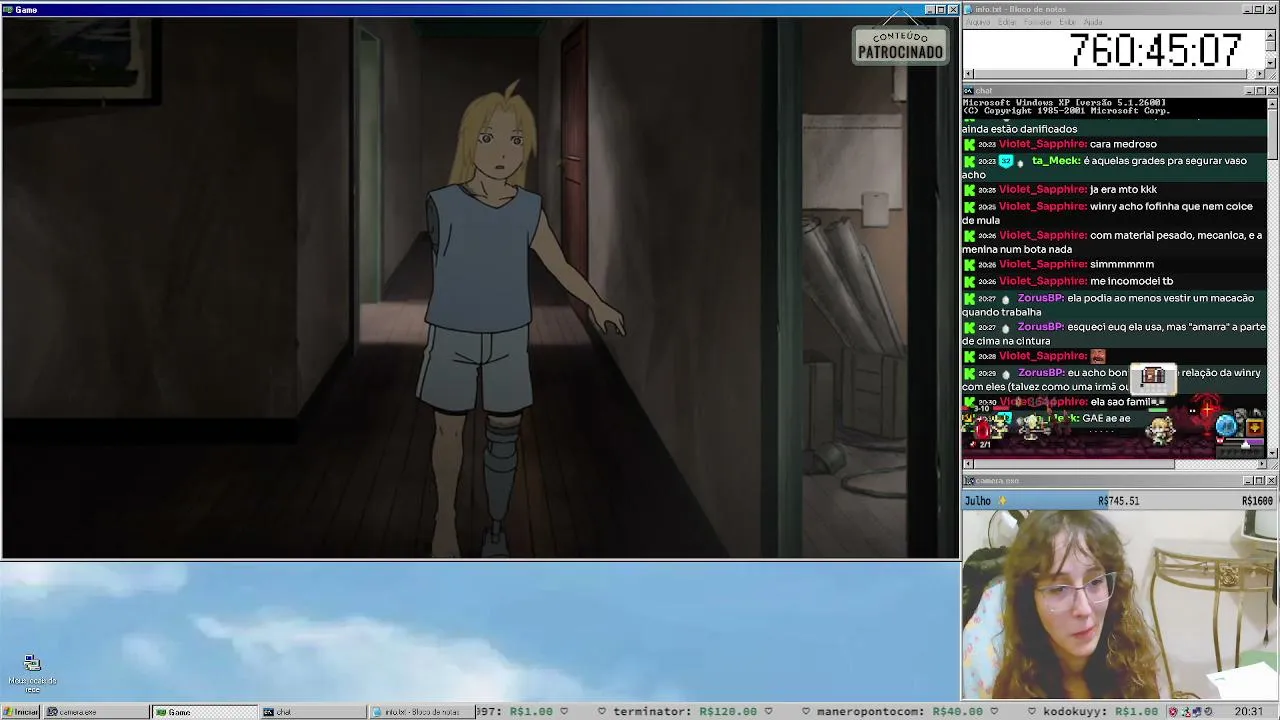Screen dimensions: 1280x720
Task: Click the ZorusBP username on the 'ela podia ao menos' message
Action: [x=1040, y=298]
